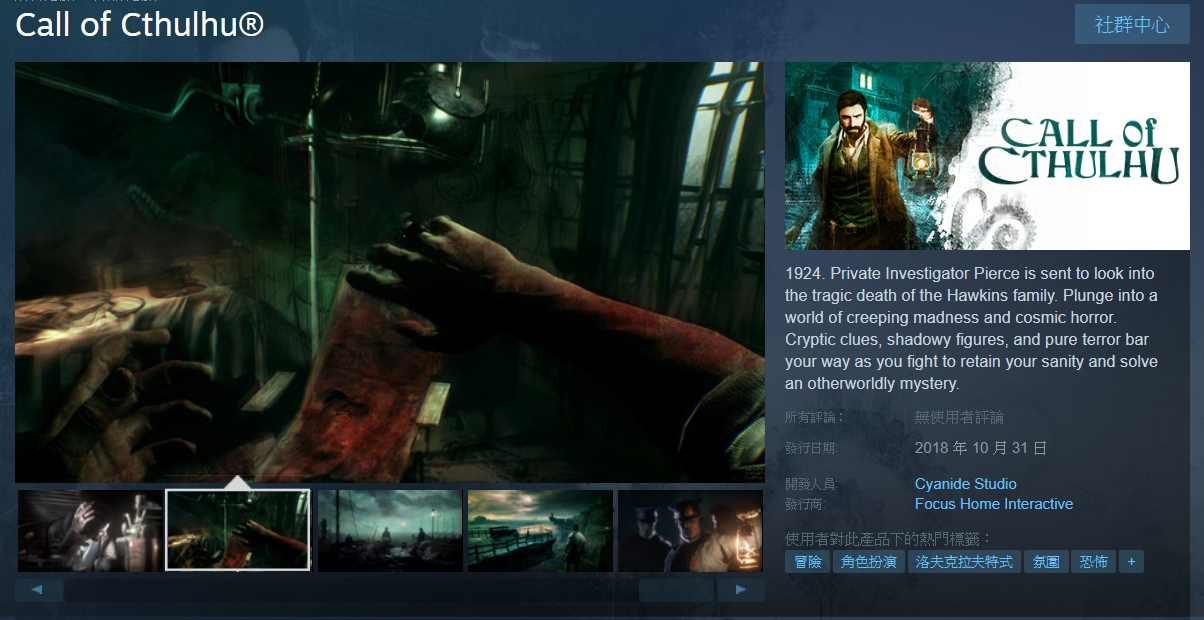The height and width of the screenshot is (620, 1204).
Task: Select the dark foggy harbor thumbnail
Action: click(x=390, y=530)
